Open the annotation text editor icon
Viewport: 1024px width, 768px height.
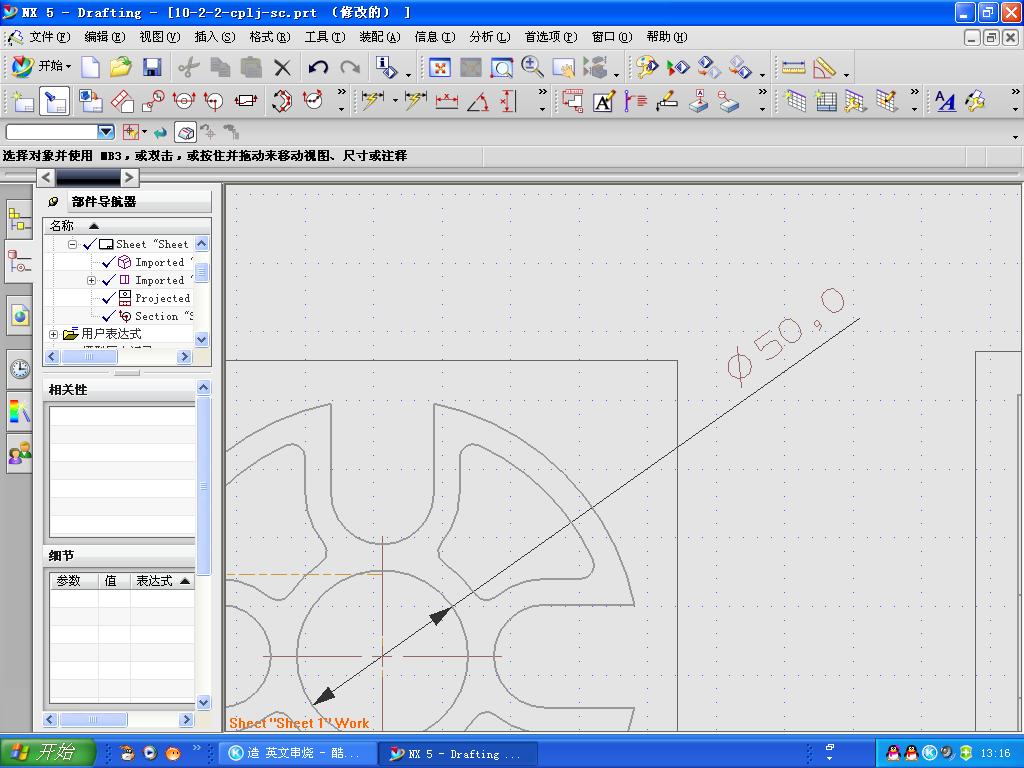(x=603, y=101)
